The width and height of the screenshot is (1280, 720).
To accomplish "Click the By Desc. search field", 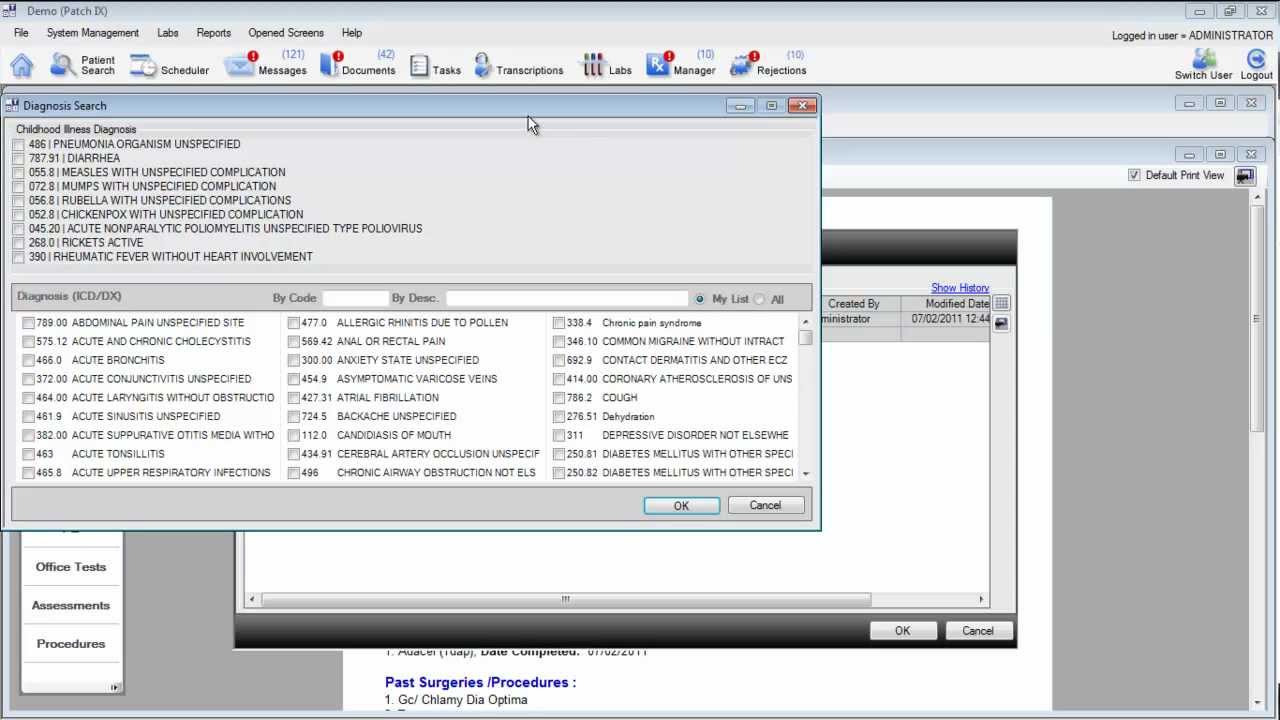I will (x=567, y=298).
